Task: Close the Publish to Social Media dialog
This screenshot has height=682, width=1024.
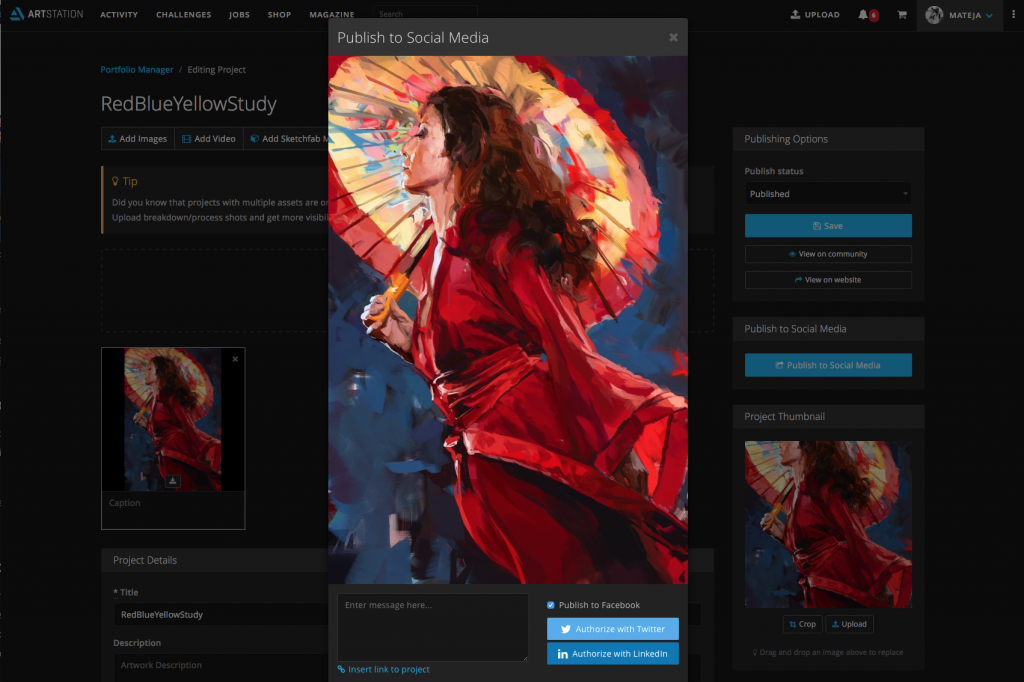Action: (x=673, y=38)
